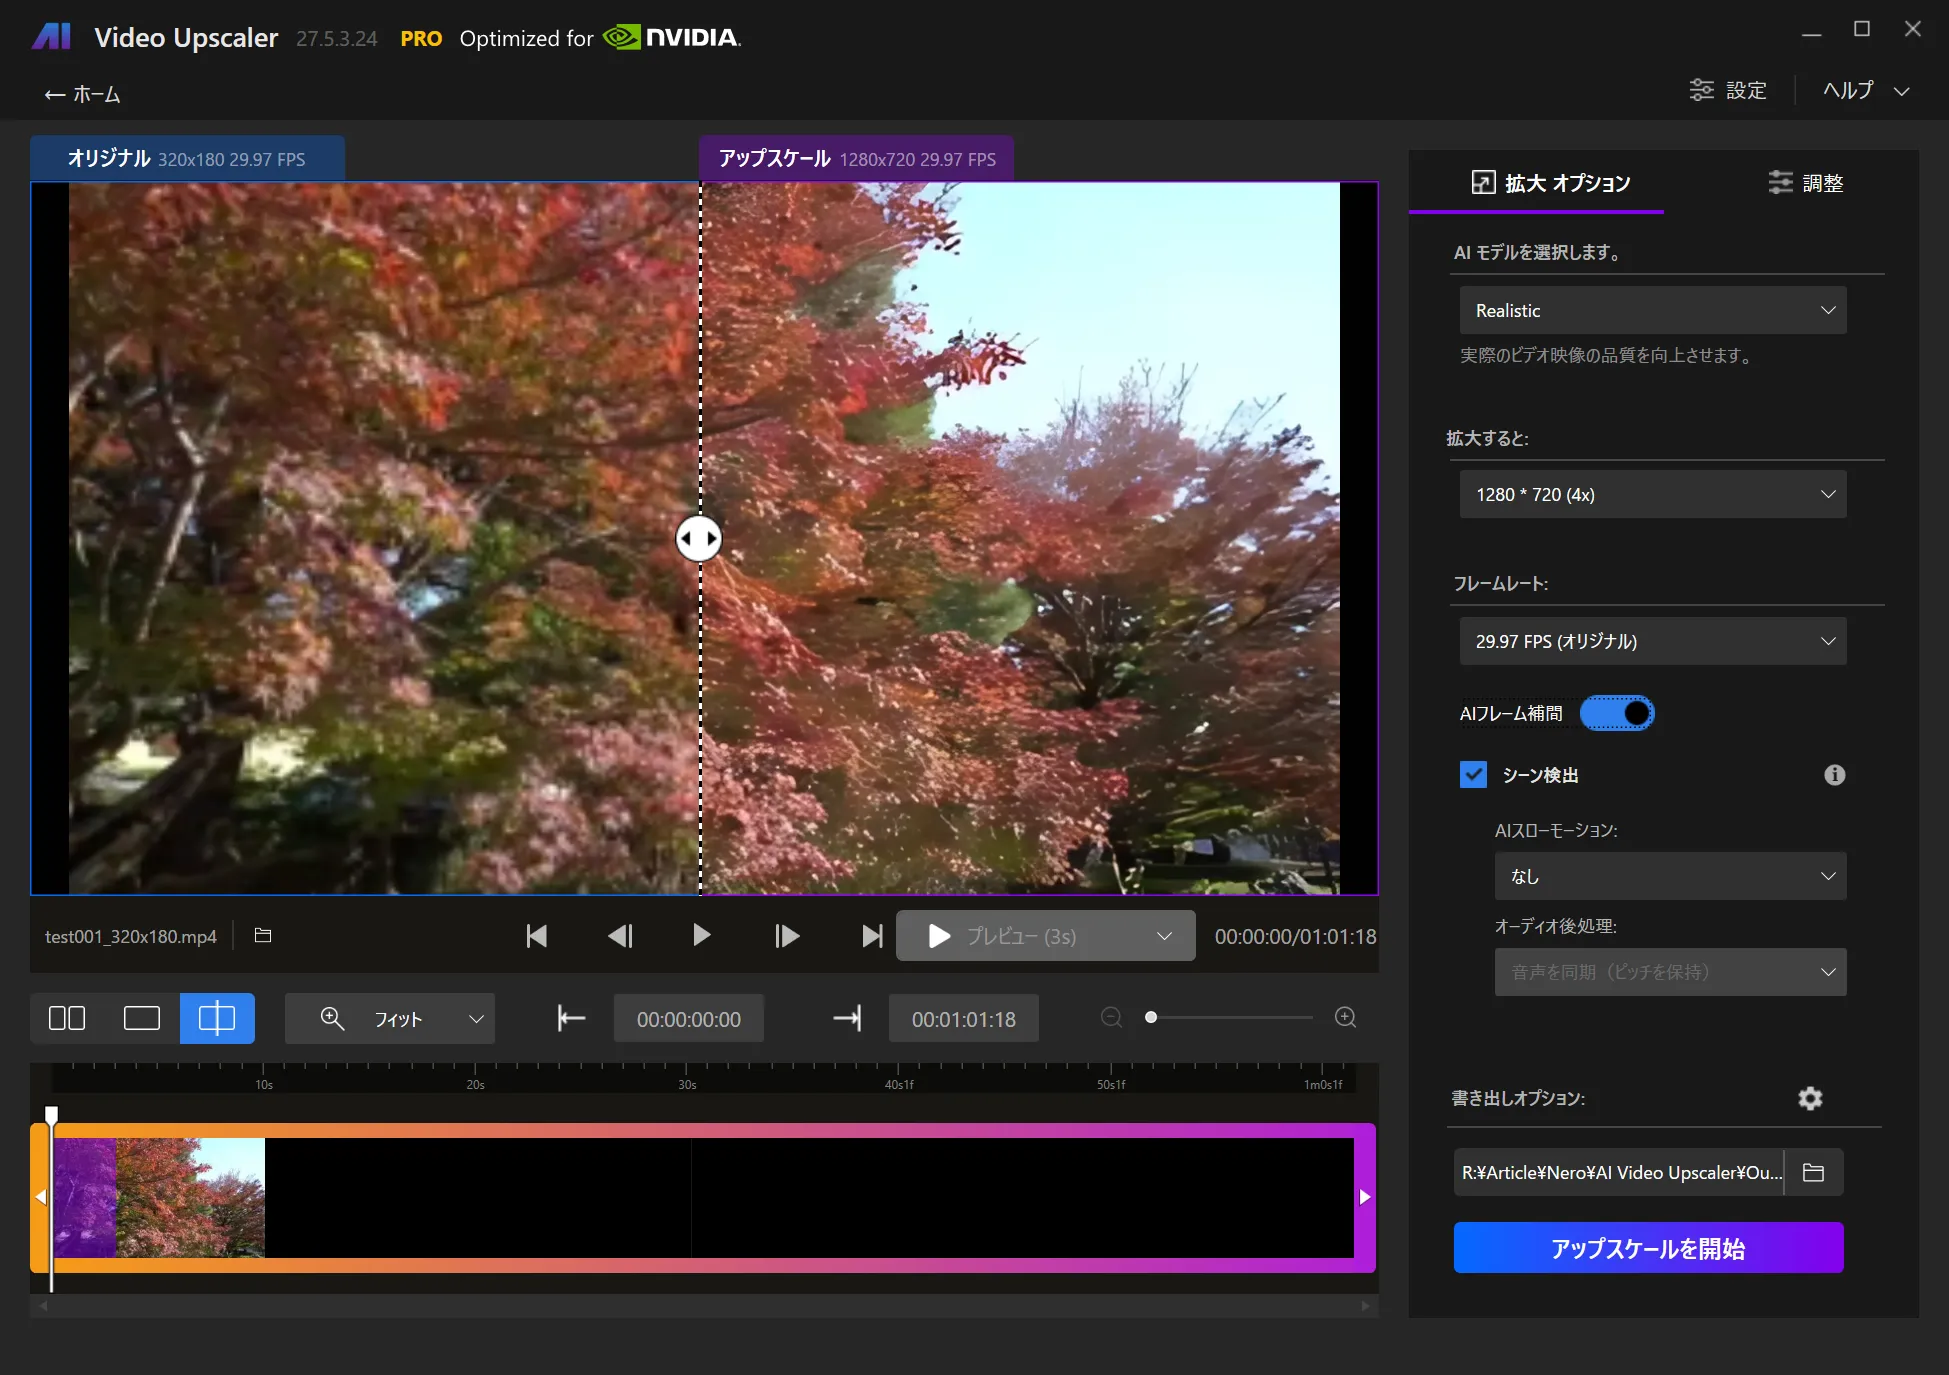
Task: Play the video preview
Action: coord(701,935)
